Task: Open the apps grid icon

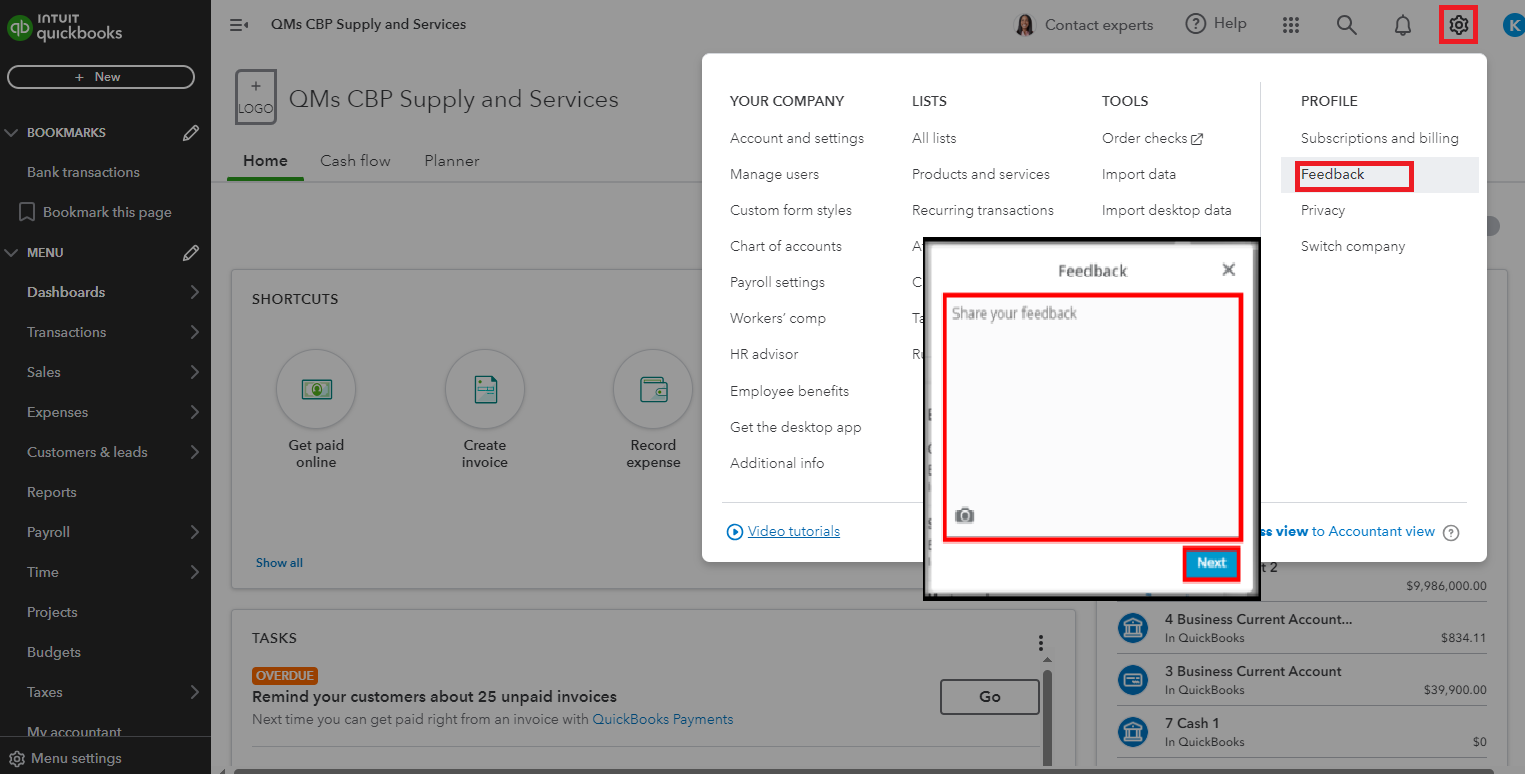Action: pyautogui.click(x=1291, y=25)
